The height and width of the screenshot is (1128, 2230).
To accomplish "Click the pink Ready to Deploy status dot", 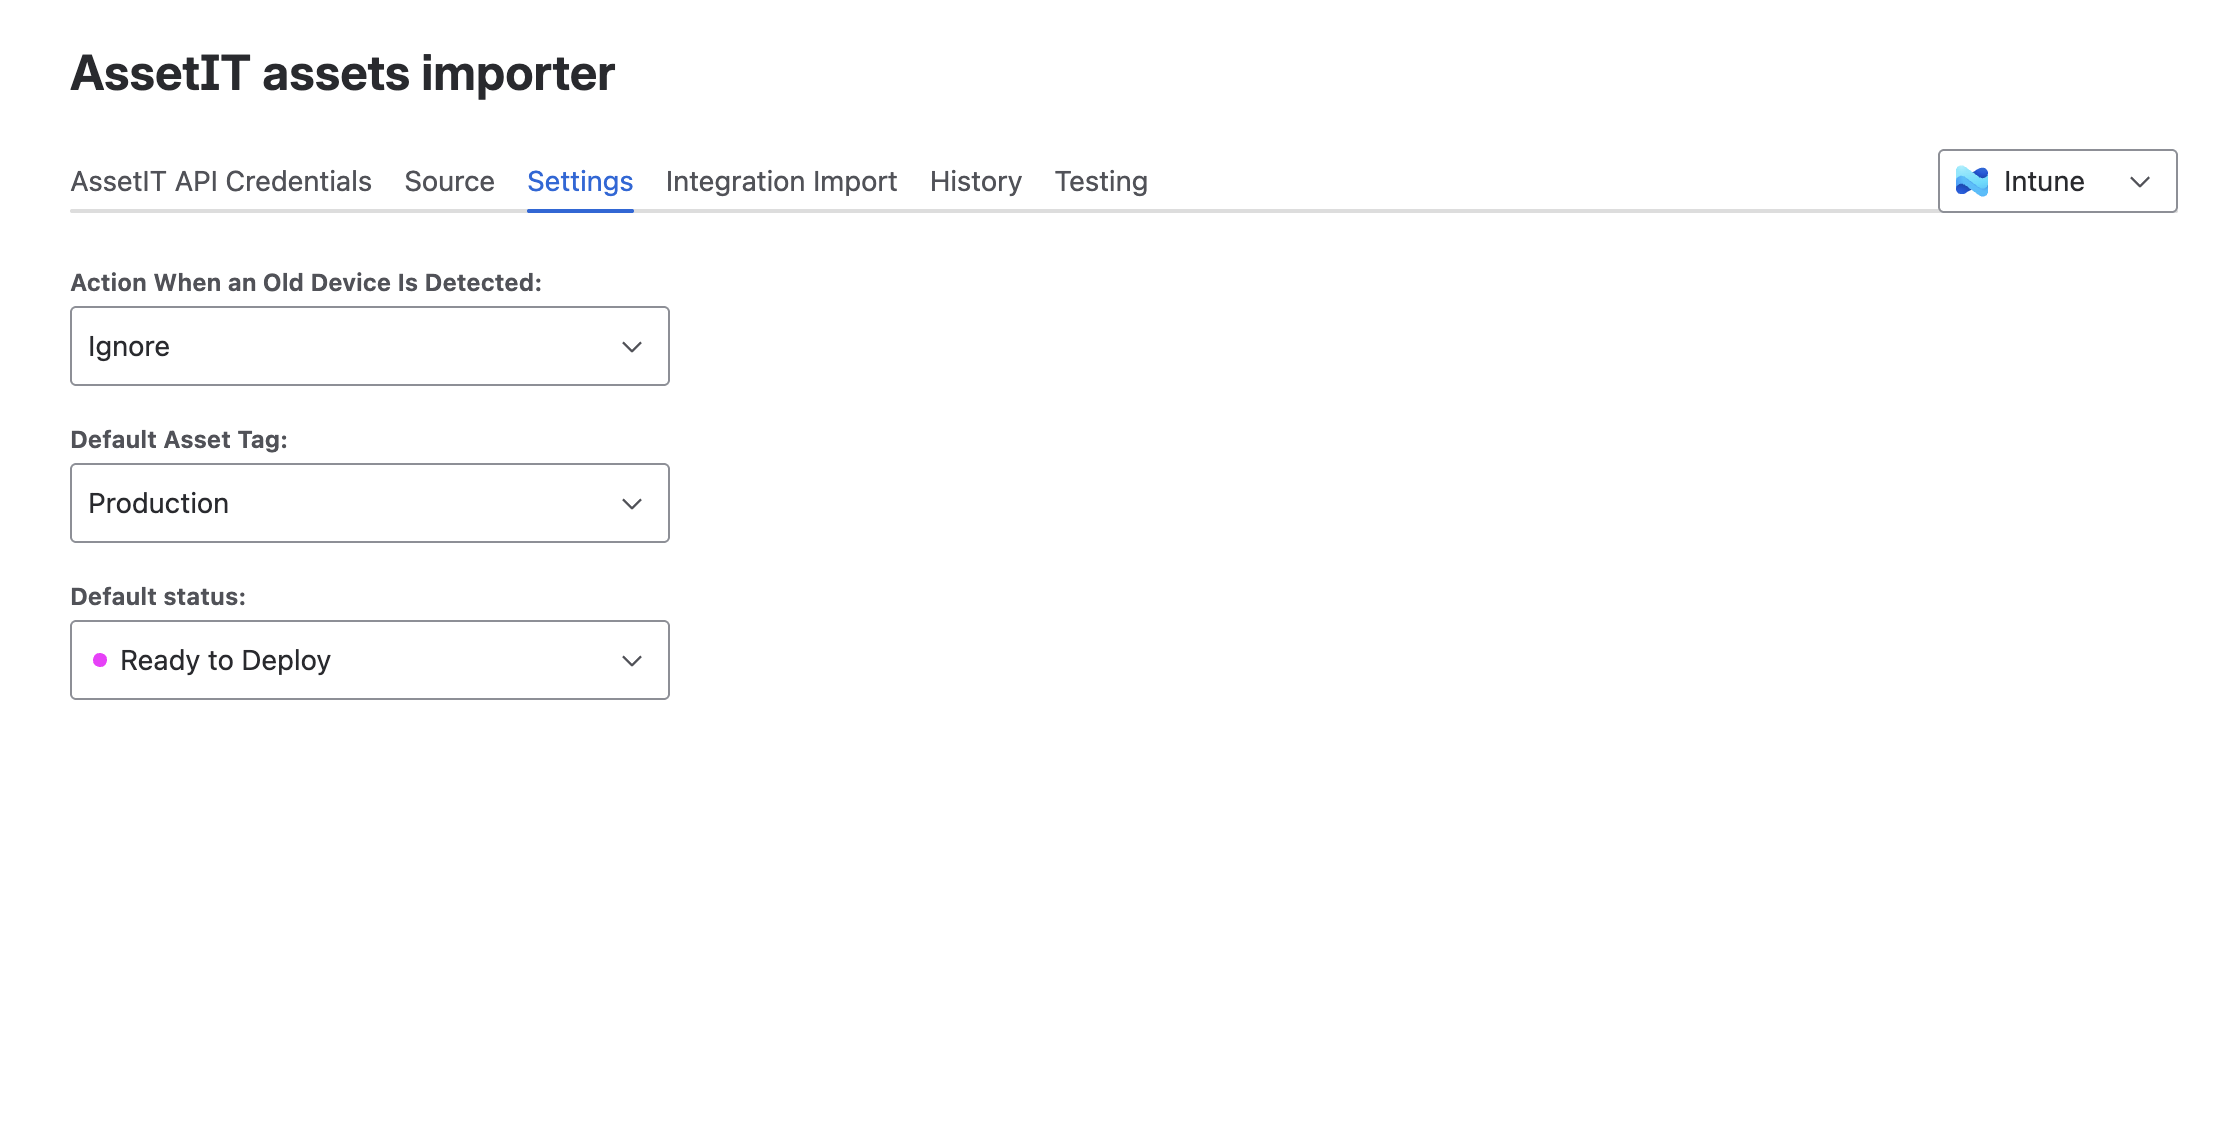I will point(100,660).
